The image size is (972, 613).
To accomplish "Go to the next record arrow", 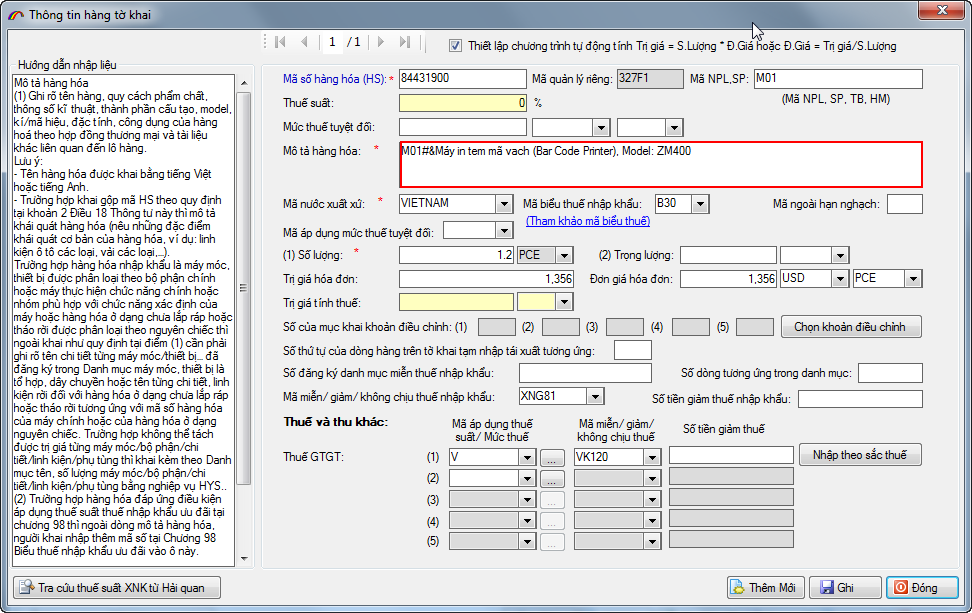I will [x=381, y=42].
